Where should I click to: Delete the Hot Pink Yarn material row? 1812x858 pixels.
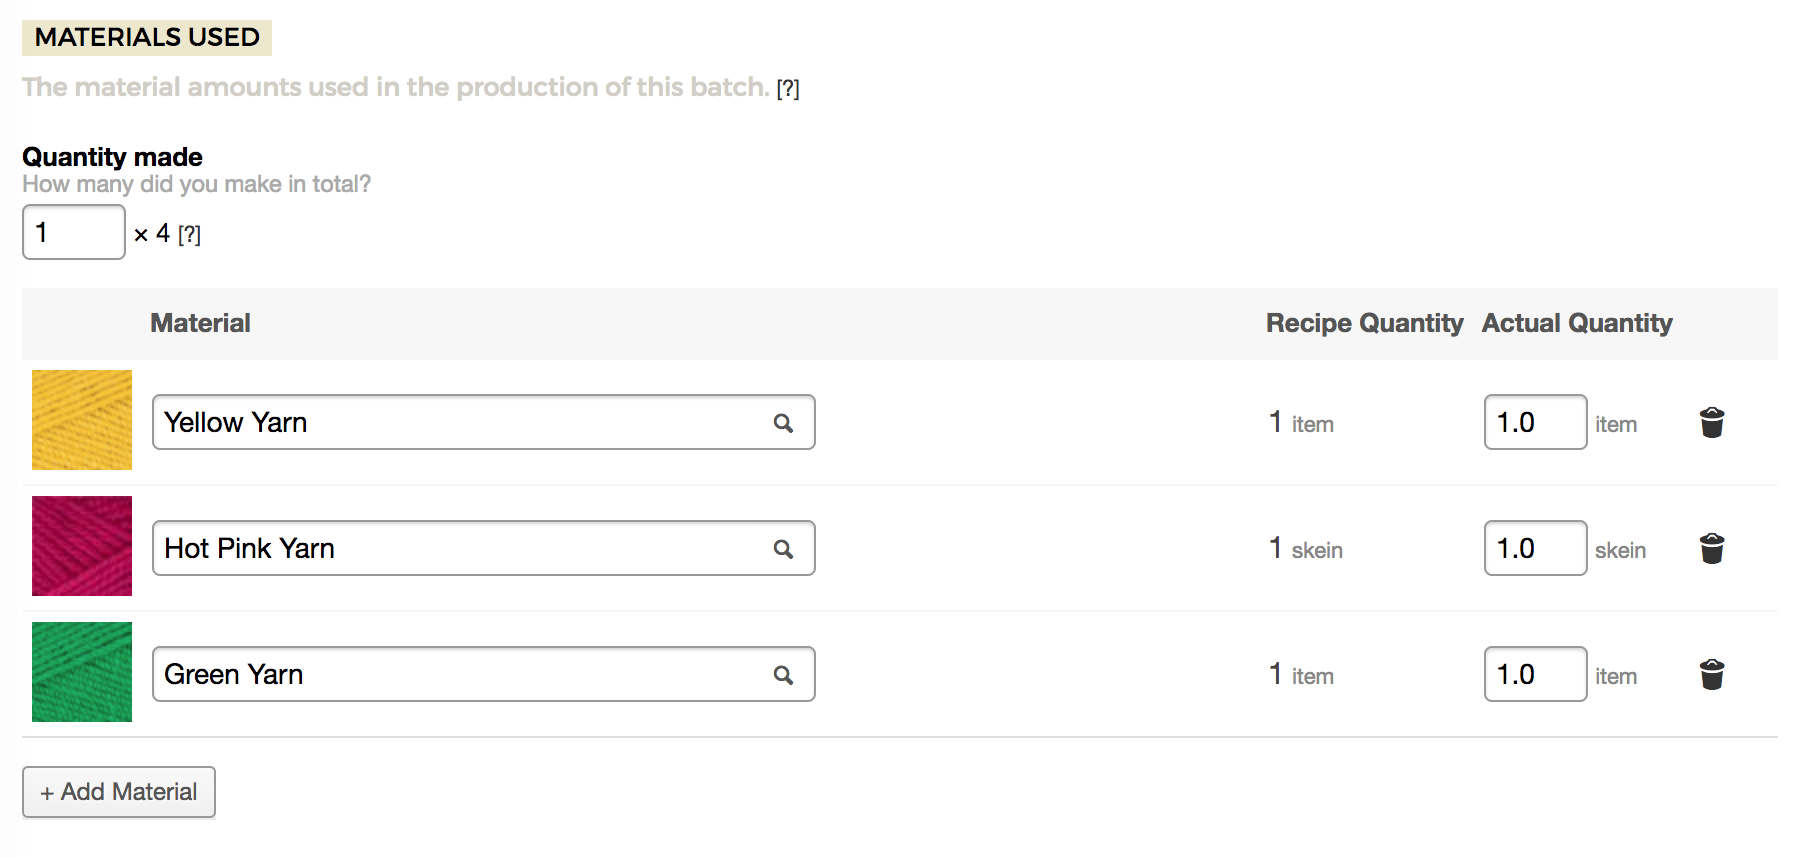(1712, 549)
